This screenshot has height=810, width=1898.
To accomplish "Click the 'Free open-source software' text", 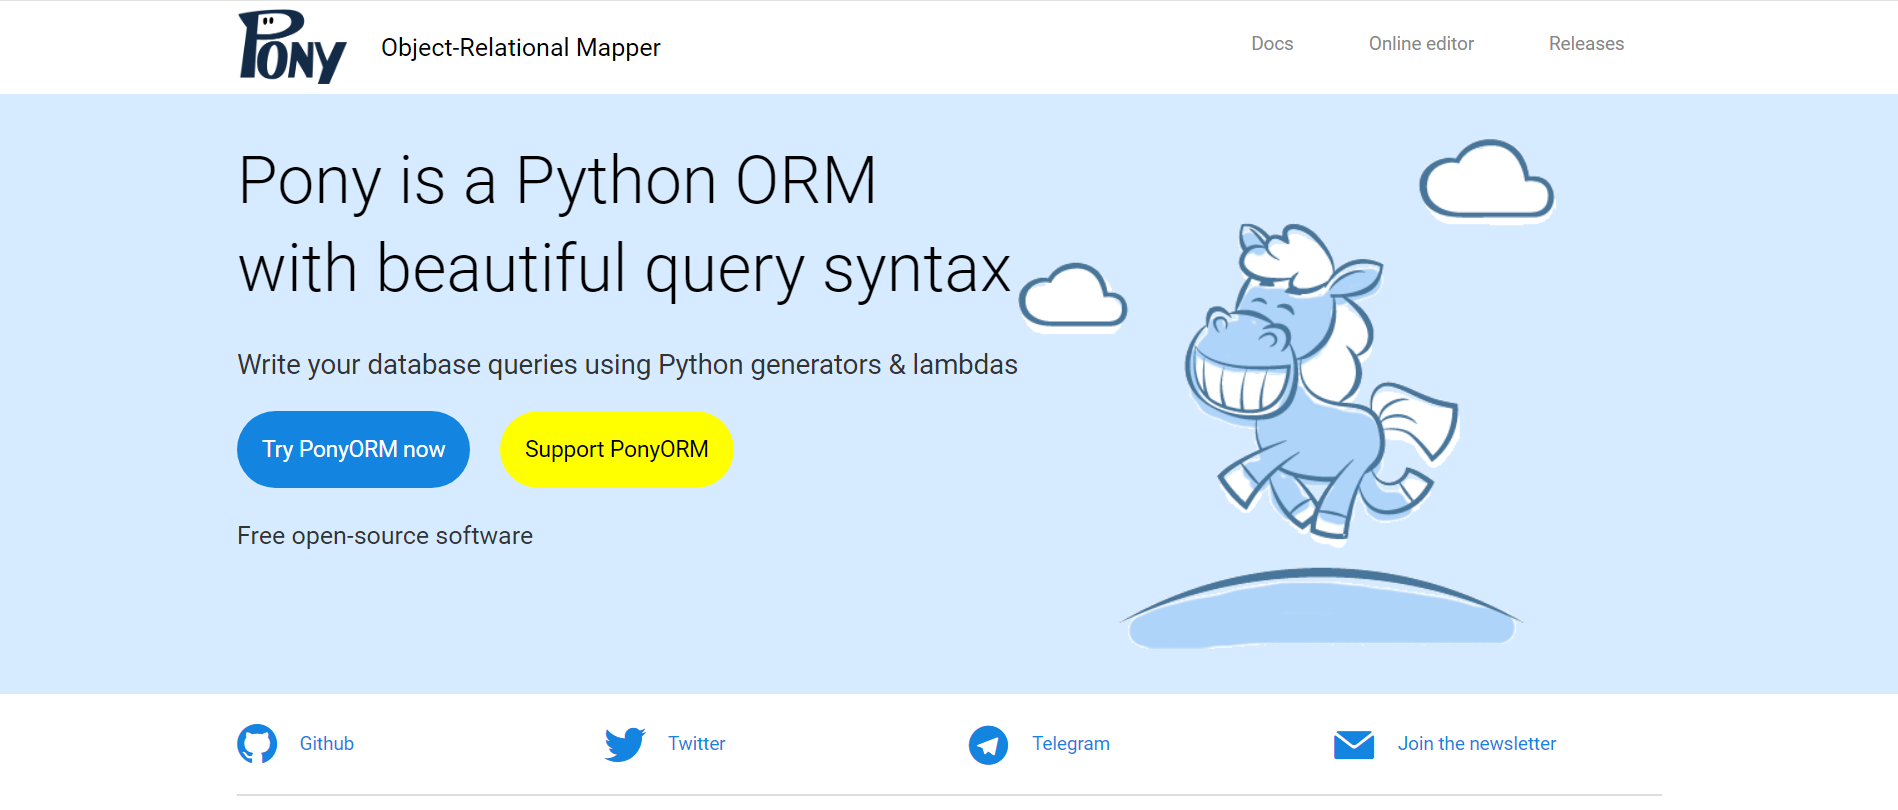I will 385,536.
